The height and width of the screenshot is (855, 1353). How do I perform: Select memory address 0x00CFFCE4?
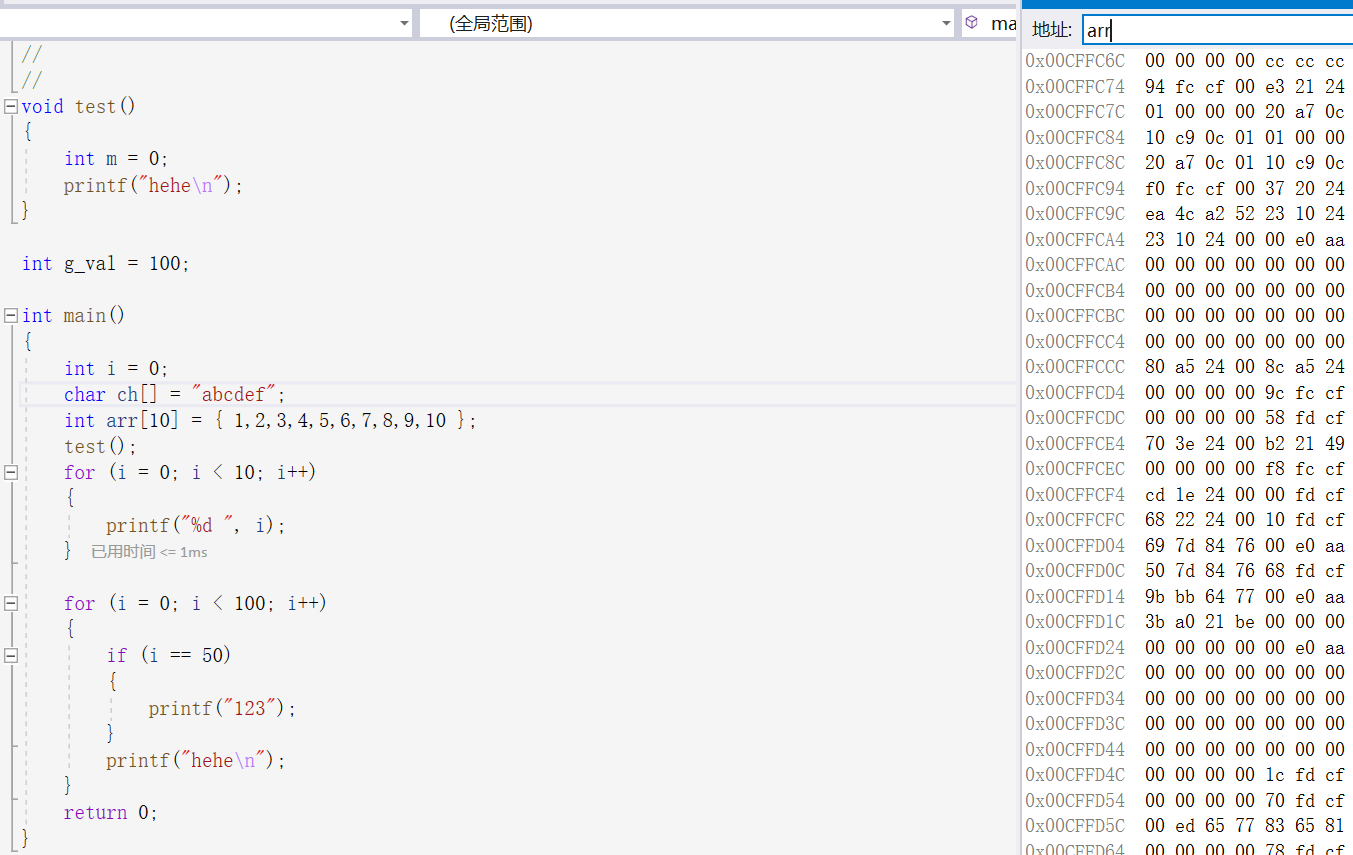(1075, 443)
